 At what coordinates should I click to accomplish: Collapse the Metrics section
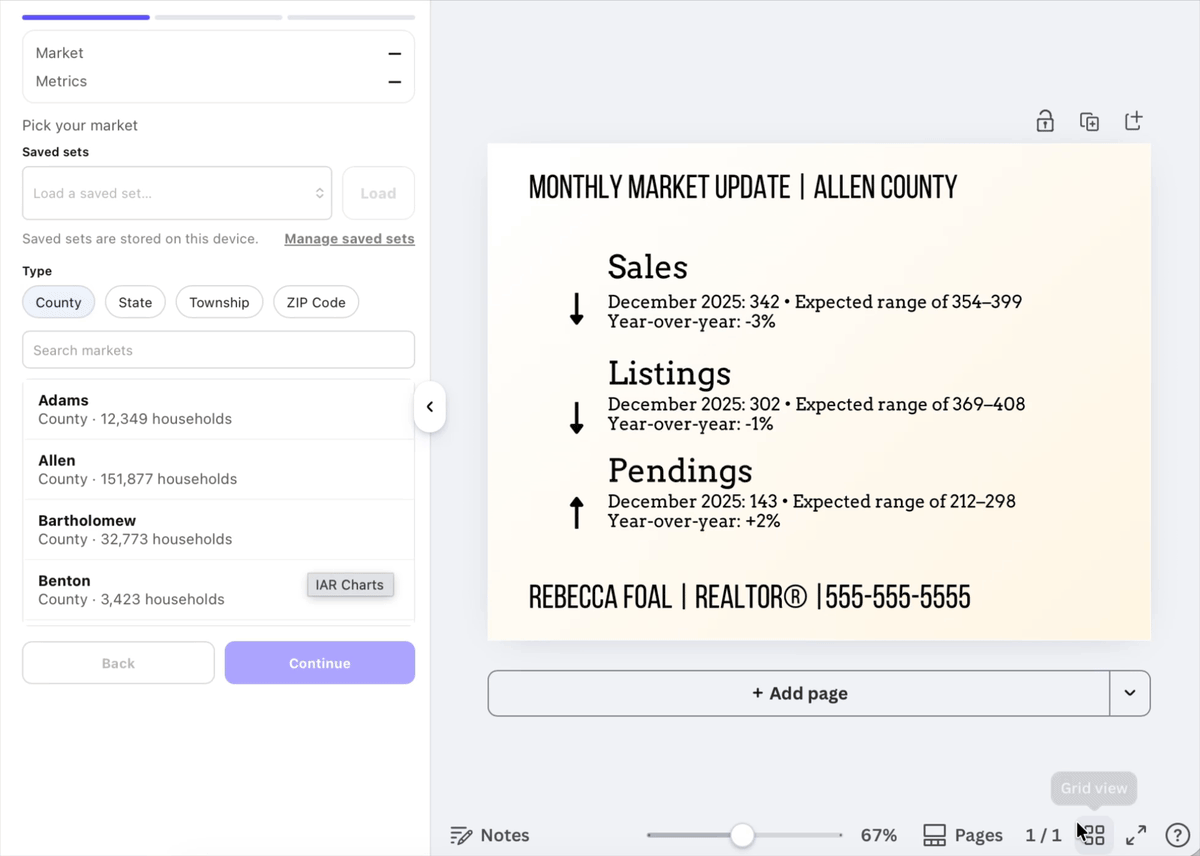click(394, 81)
